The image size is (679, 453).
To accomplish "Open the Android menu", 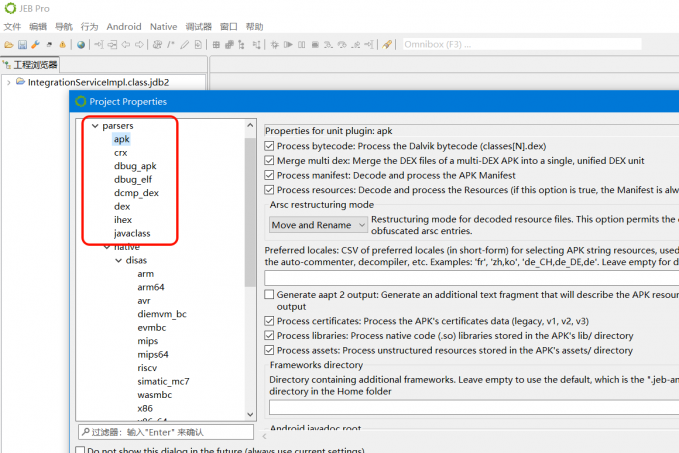I will coord(124,27).
